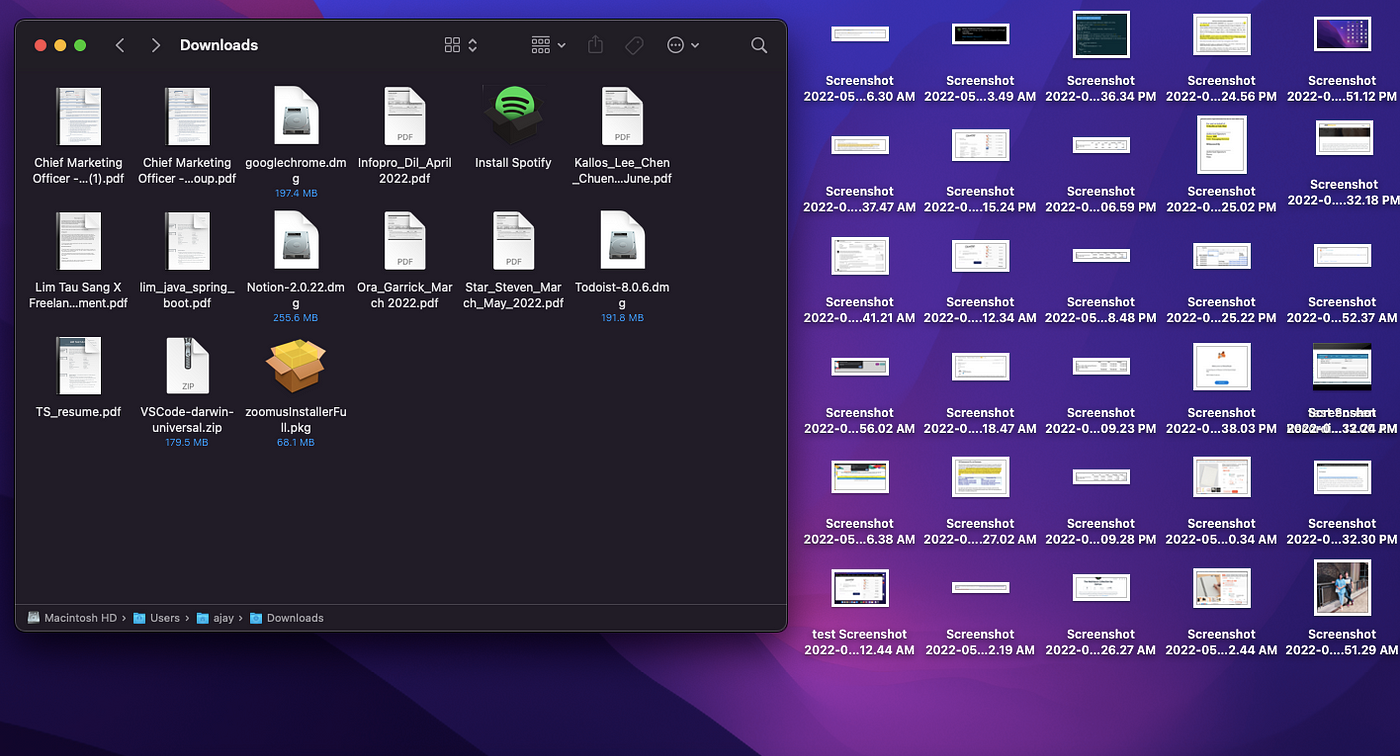Viewport: 1400px width, 756px height.
Task: Select Lim Tau Sang X Freelan...ment.pdf
Action: (x=78, y=241)
